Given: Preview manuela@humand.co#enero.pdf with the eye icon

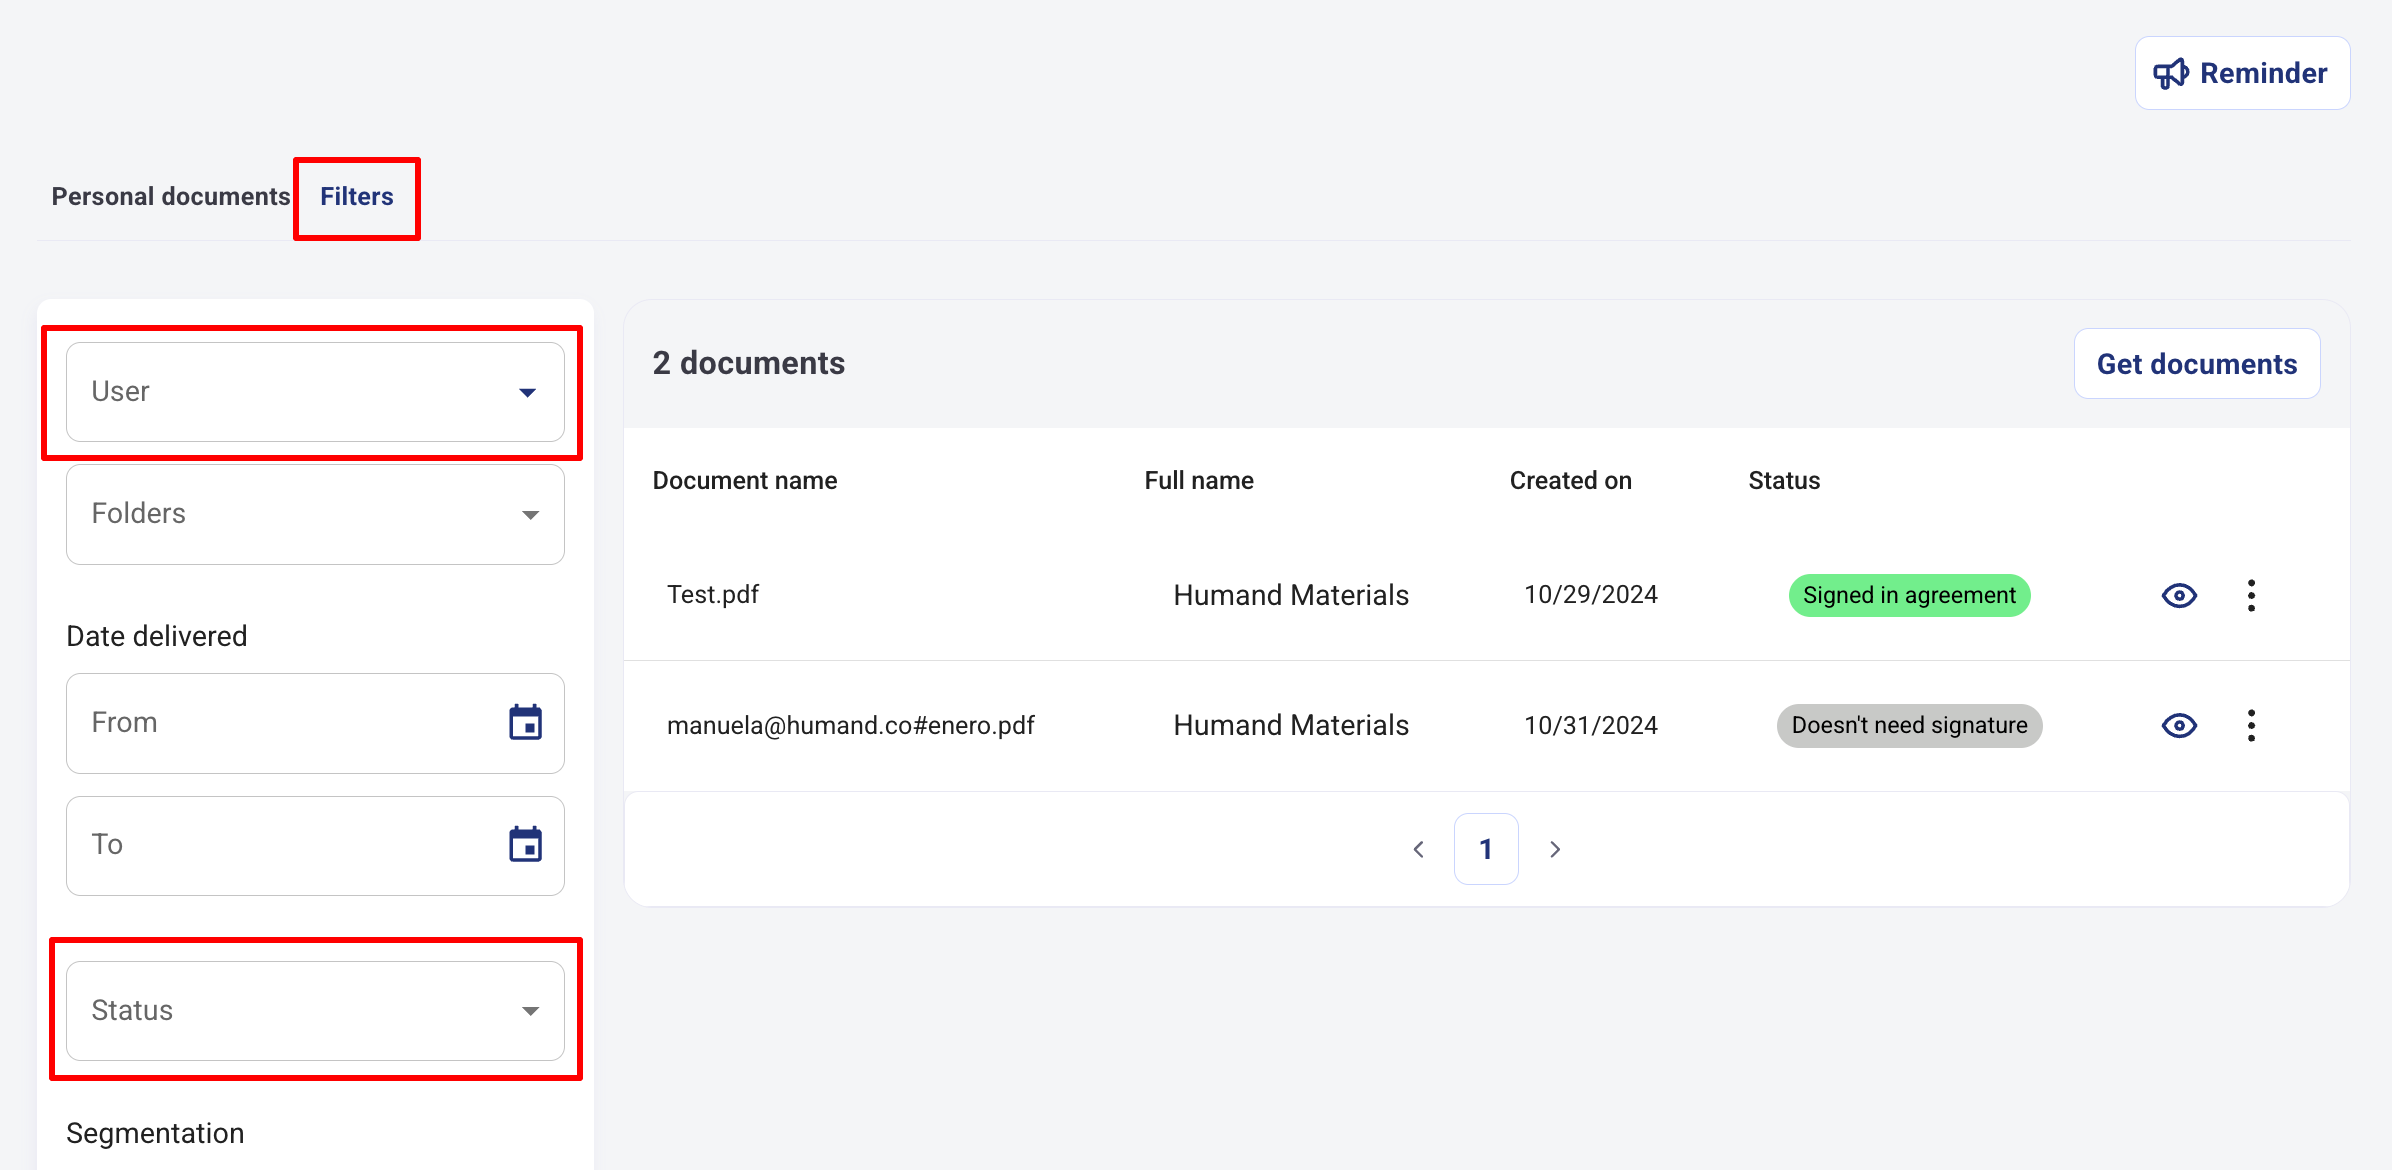Looking at the screenshot, I should [x=2179, y=725].
